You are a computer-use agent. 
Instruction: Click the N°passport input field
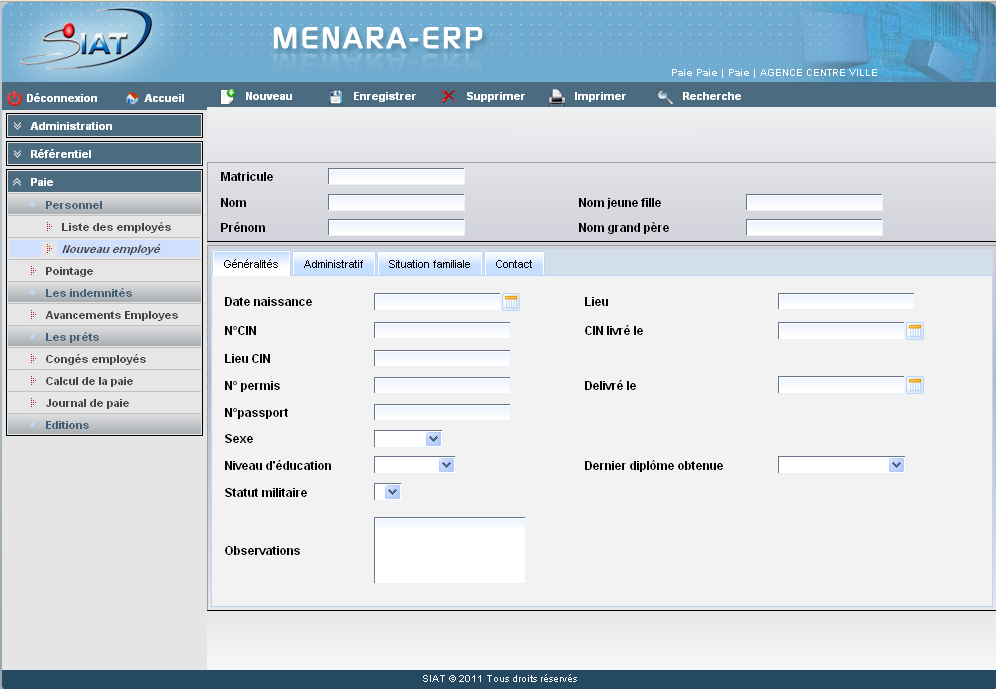click(x=442, y=412)
